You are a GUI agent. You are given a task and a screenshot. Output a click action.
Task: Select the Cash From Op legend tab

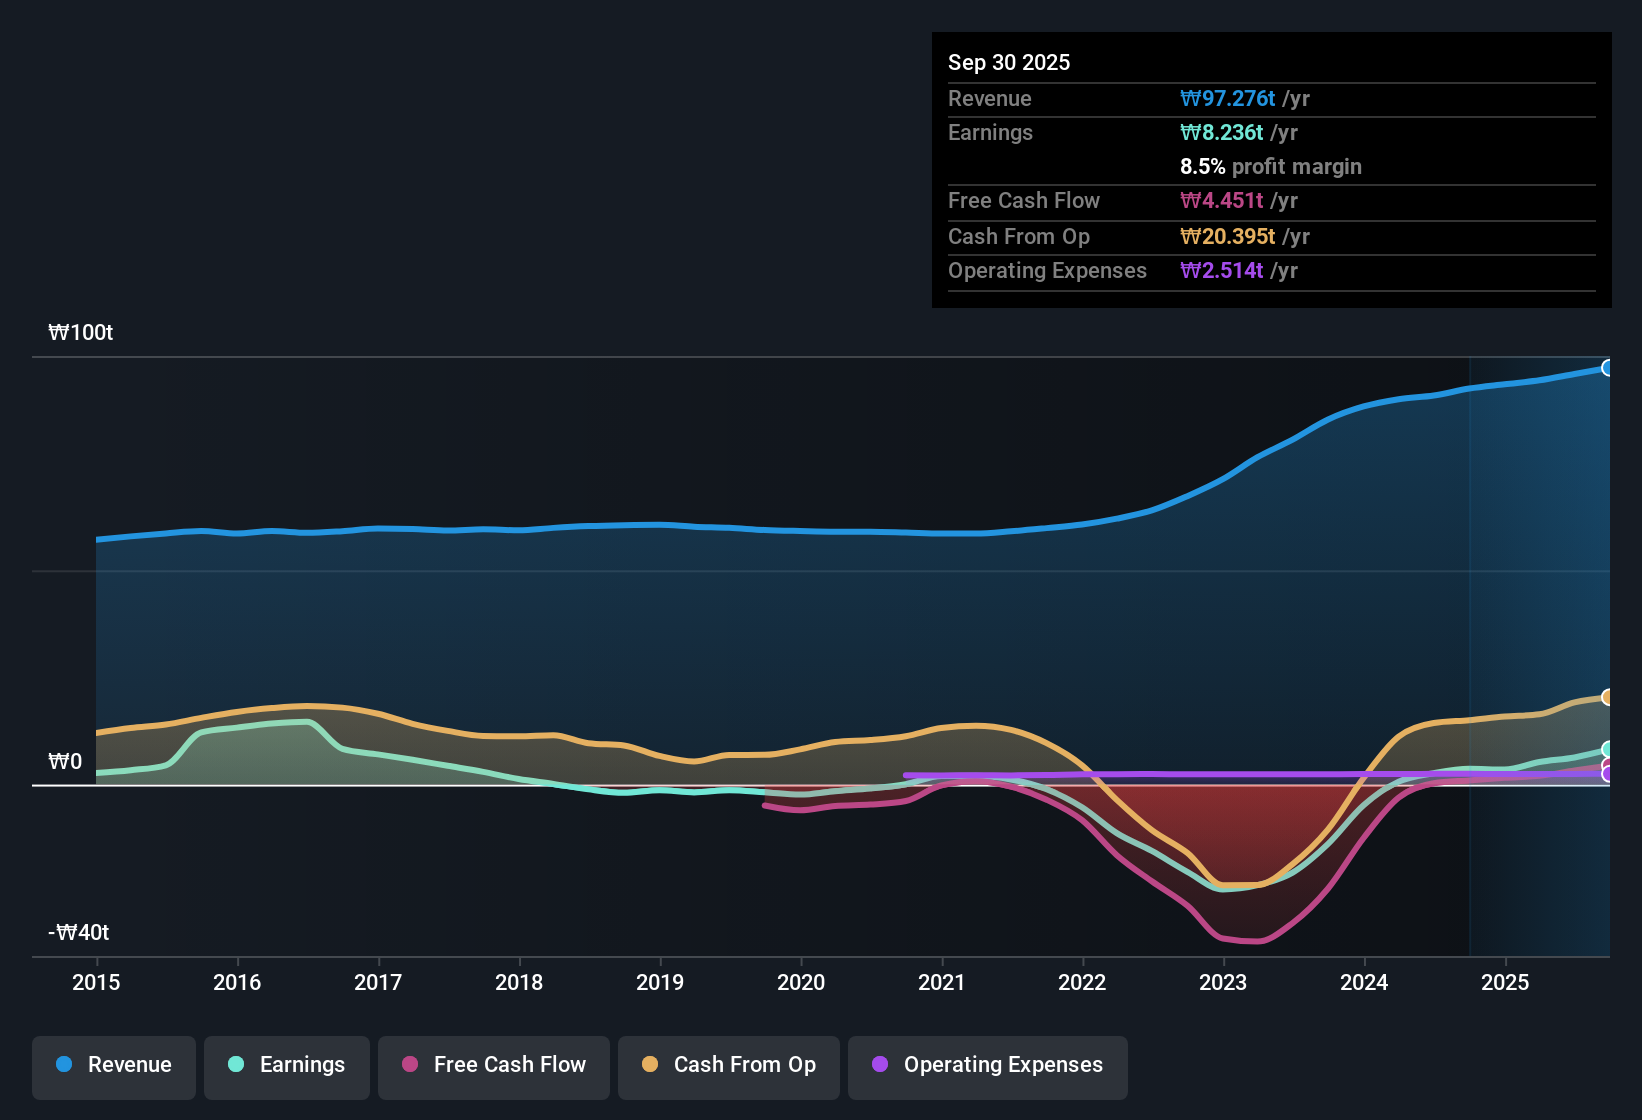pos(728,1065)
